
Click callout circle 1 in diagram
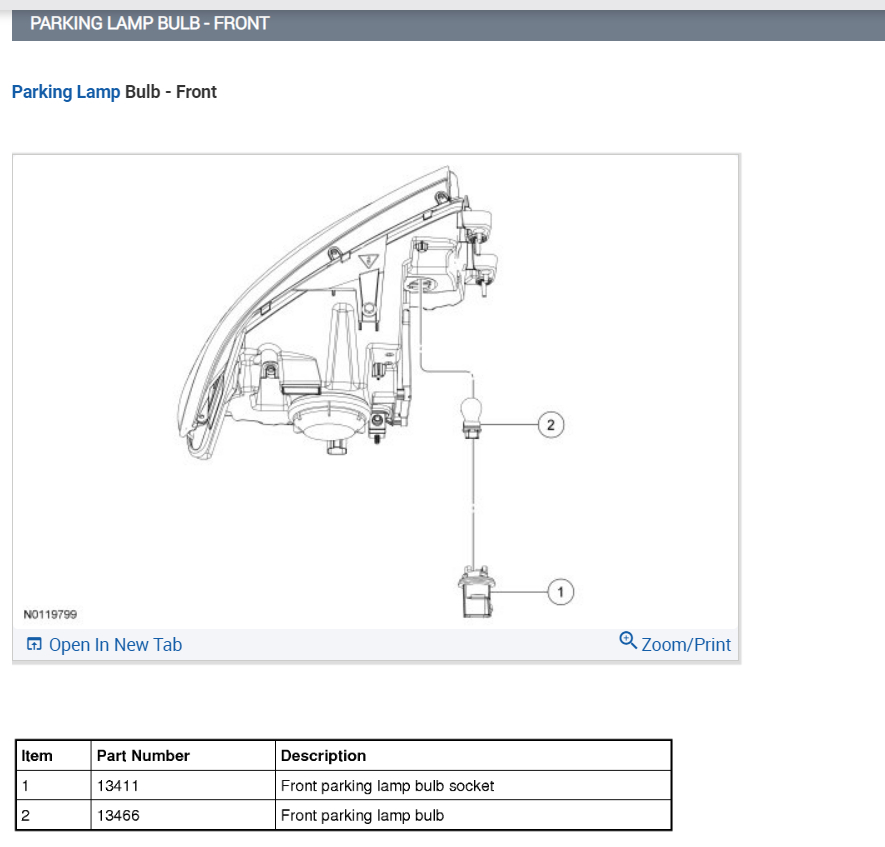[x=560, y=592]
